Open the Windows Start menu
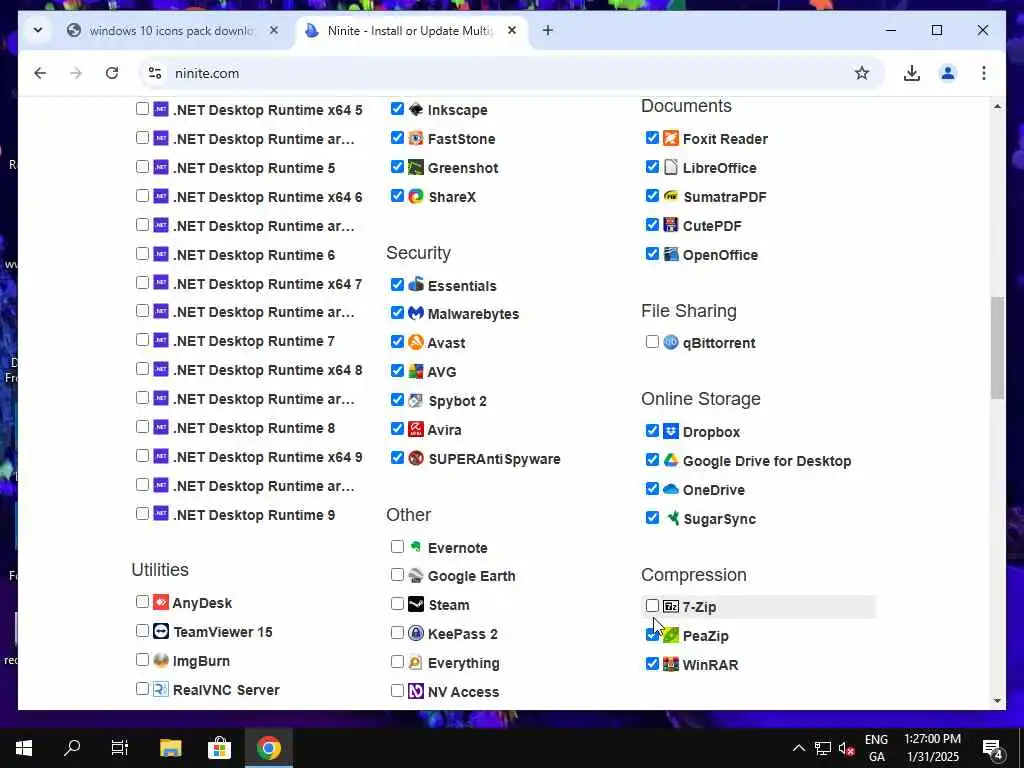 24,748
